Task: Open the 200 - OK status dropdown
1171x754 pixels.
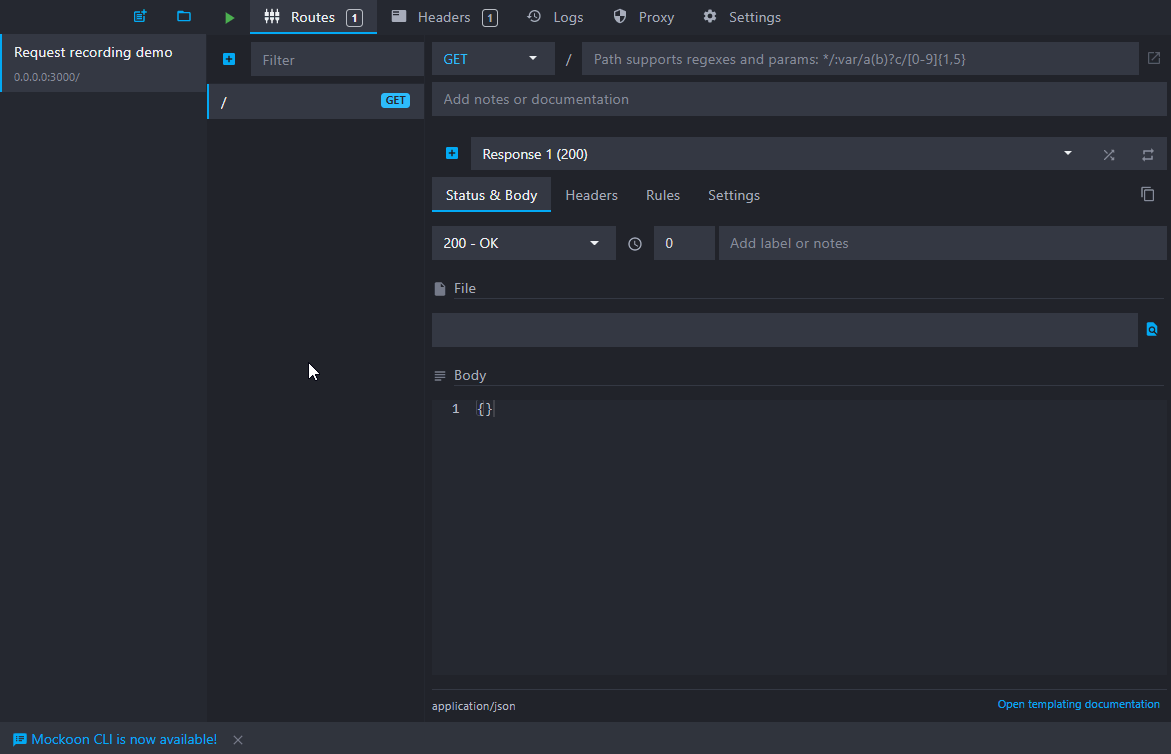Action: click(x=523, y=243)
